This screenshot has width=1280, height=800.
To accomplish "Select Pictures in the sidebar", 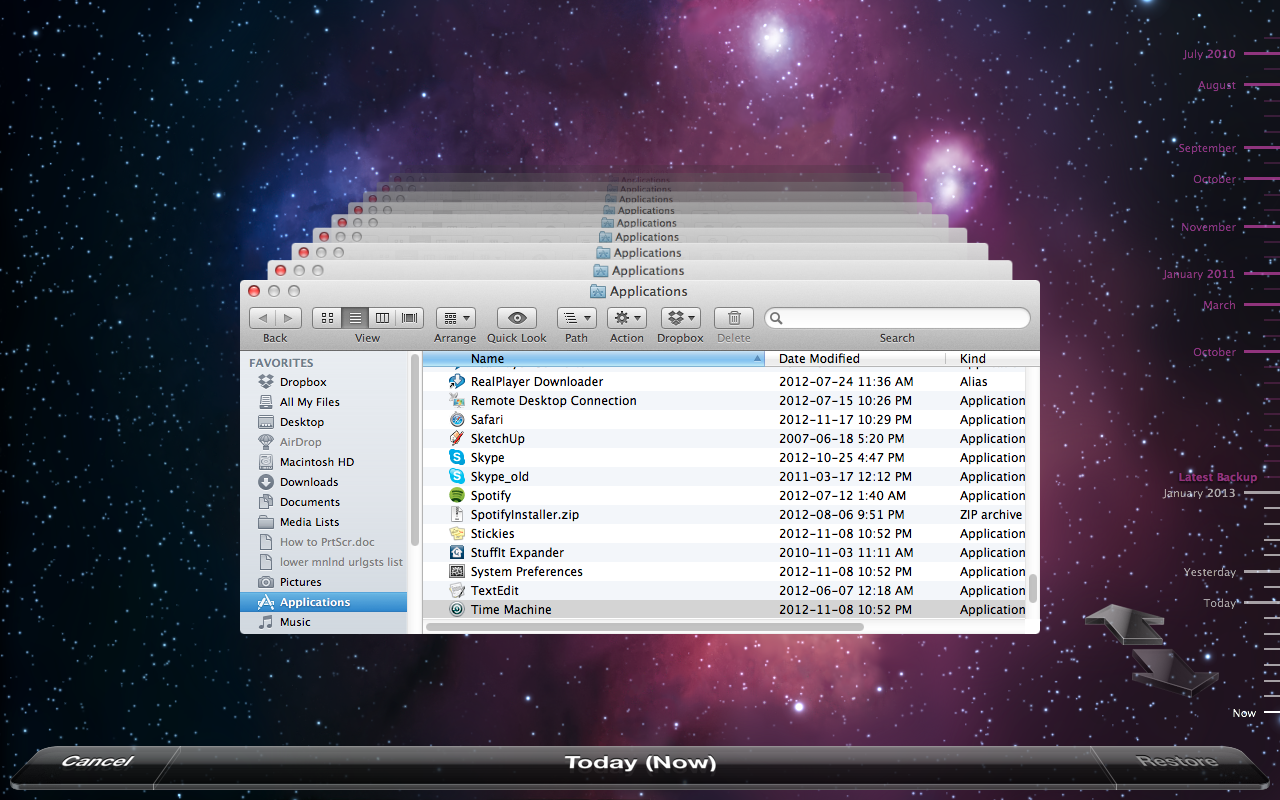I will coord(324,582).
